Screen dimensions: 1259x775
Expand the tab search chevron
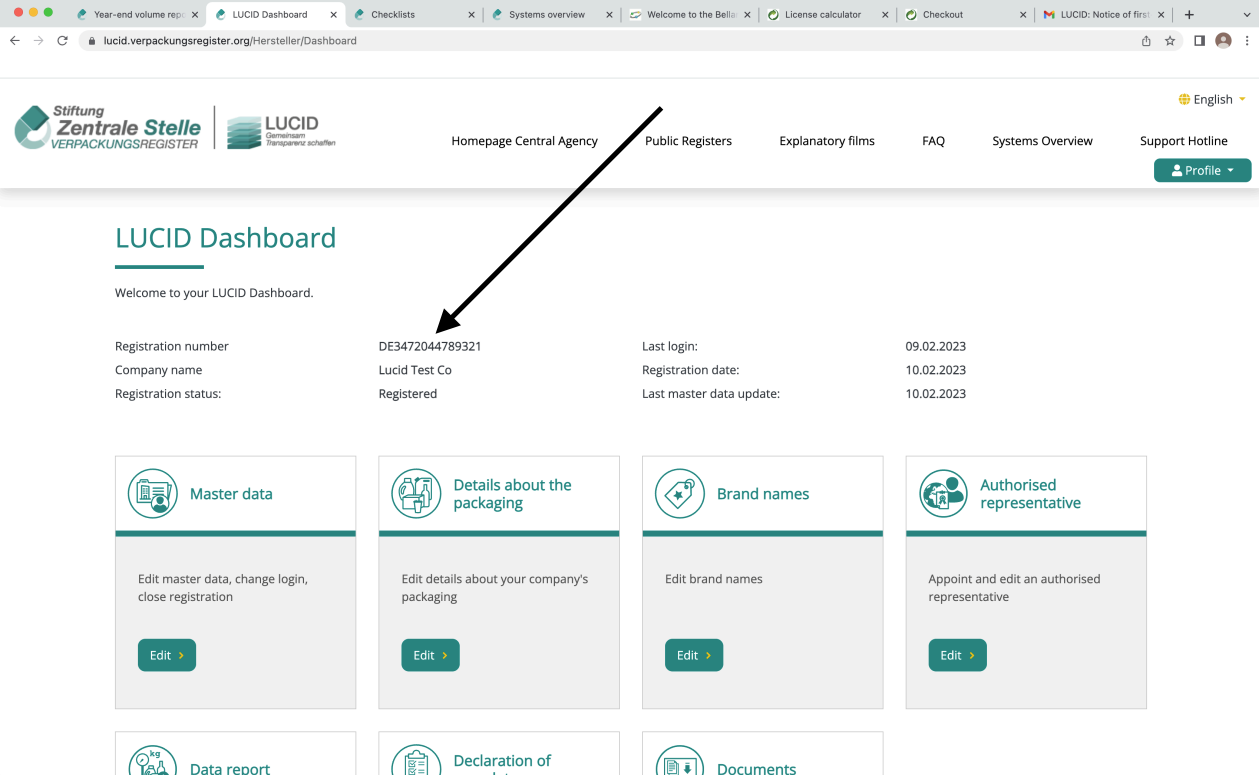coord(1245,15)
